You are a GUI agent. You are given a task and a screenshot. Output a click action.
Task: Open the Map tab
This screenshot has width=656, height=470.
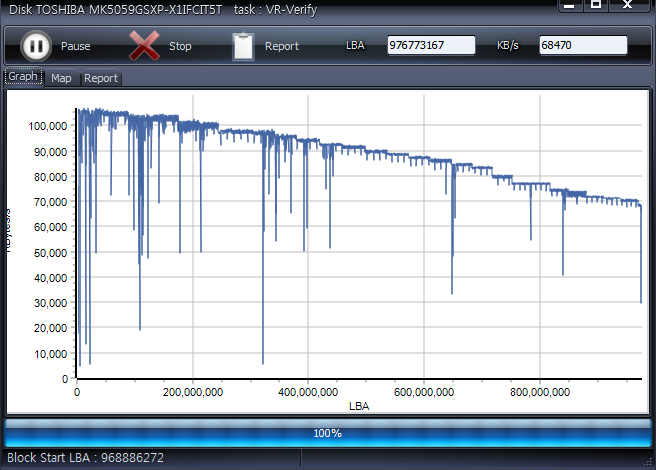(x=61, y=78)
